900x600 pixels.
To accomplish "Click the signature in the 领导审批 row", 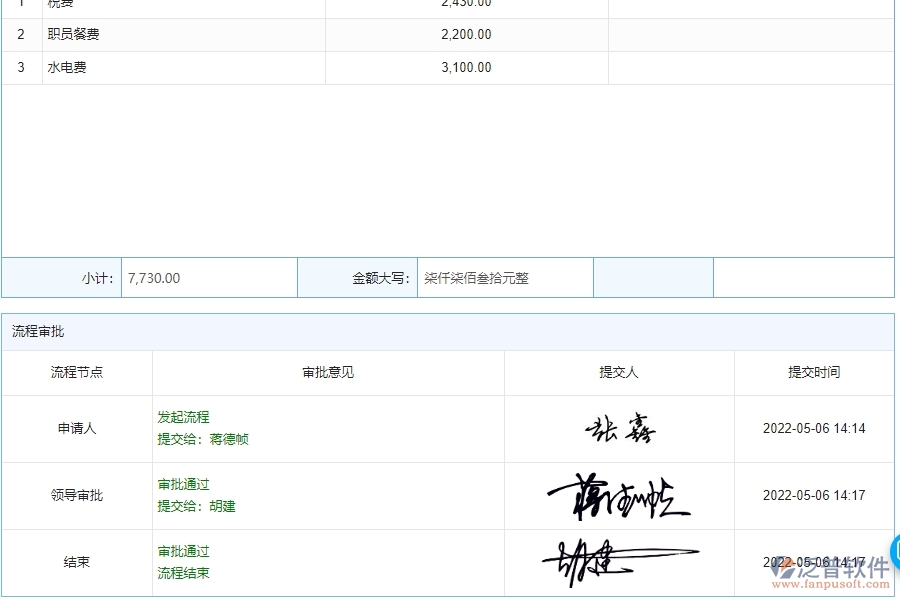I will click(619, 494).
